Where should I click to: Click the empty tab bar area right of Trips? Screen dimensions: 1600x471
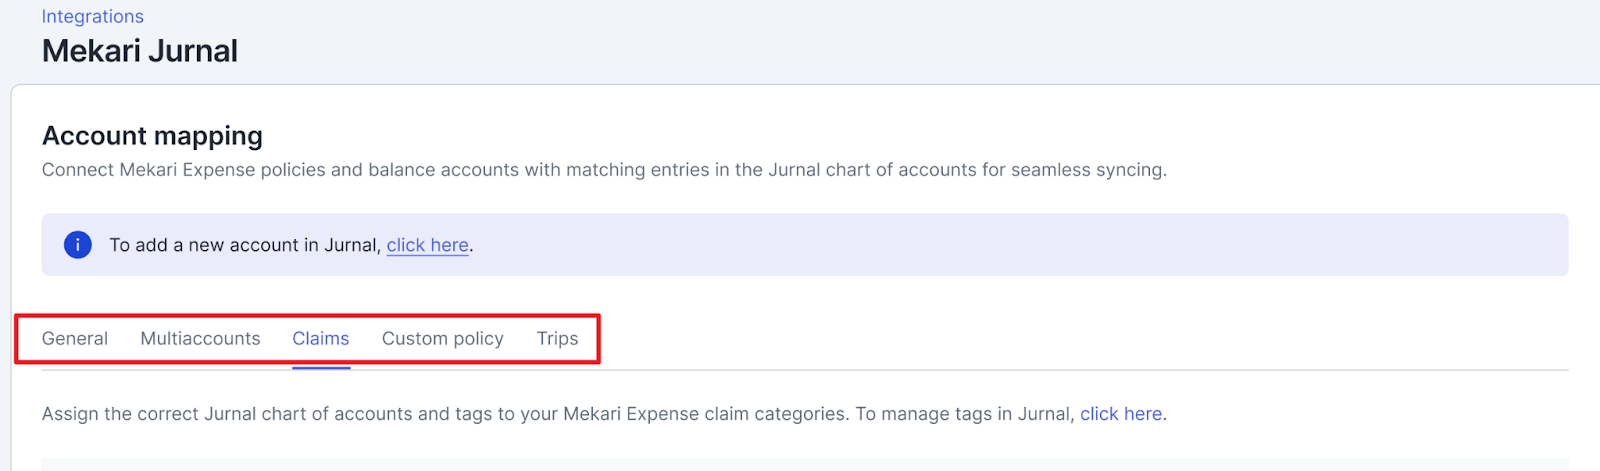[1085, 339]
